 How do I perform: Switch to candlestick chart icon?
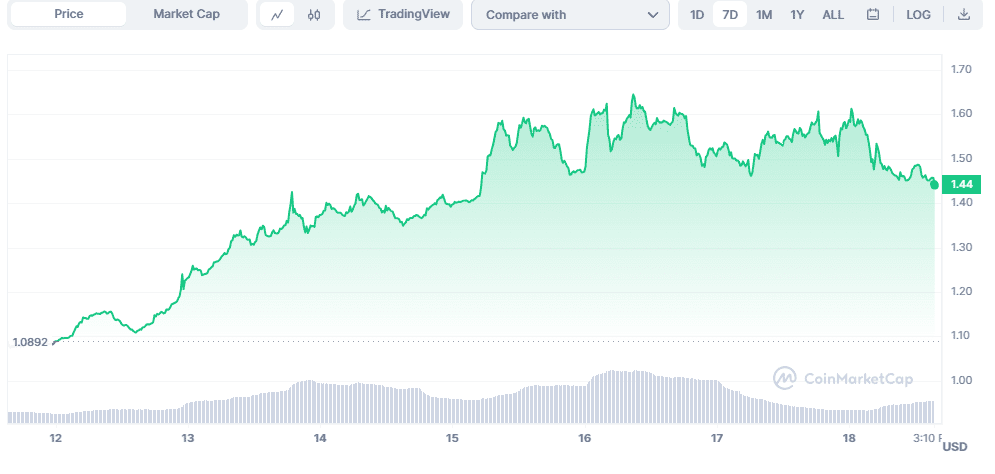click(x=313, y=15)
